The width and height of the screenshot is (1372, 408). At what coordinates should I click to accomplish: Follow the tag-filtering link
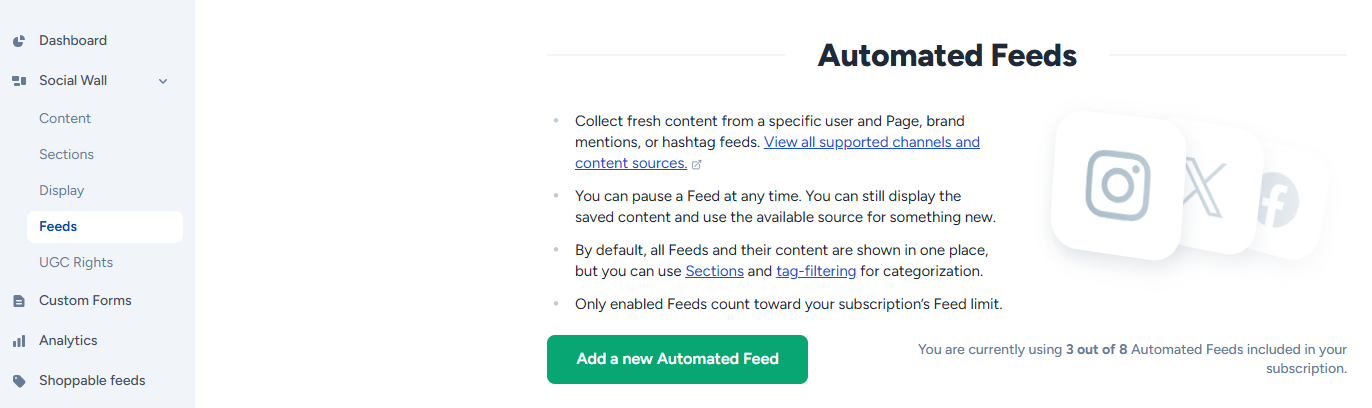tap(816, 271)
